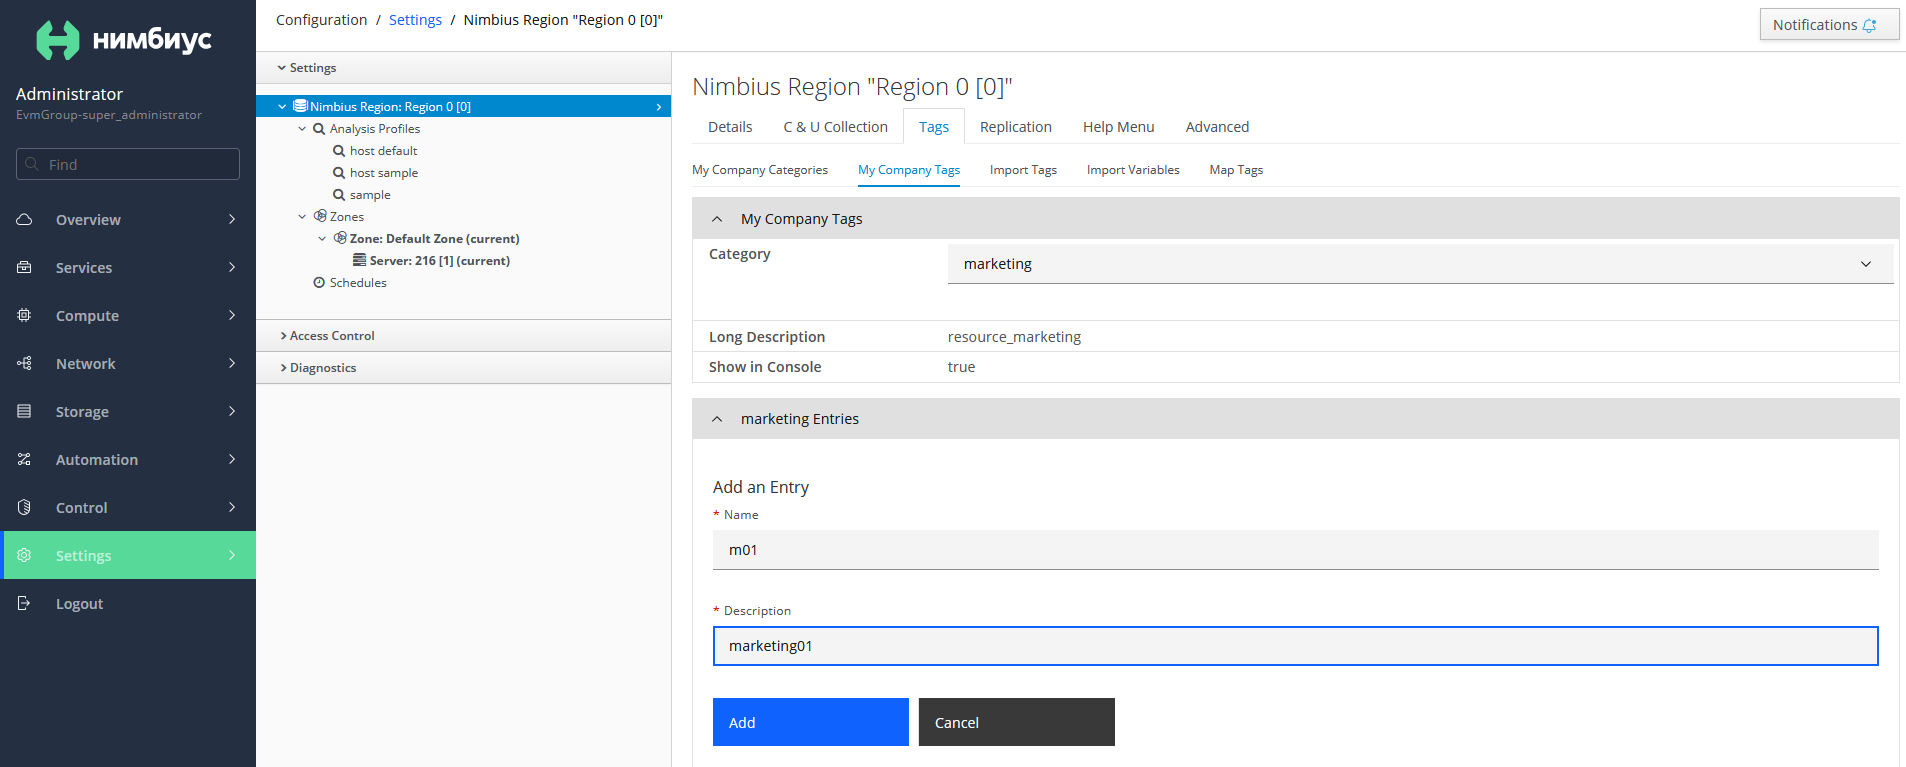
Task: Click the Nimbius logo icon
Action: click(x=58, y=40)
